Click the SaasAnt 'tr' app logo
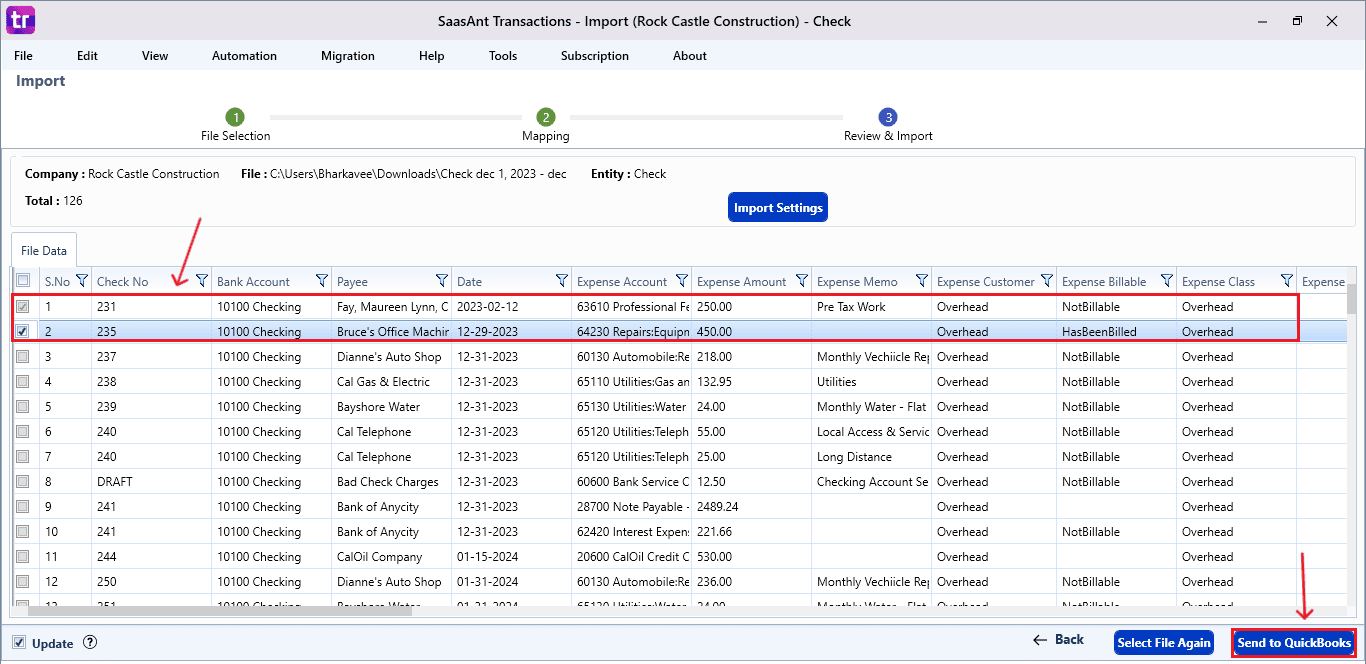Image resolution: width=1366 pixels, height=664 pixels. (x=20, y=20)
